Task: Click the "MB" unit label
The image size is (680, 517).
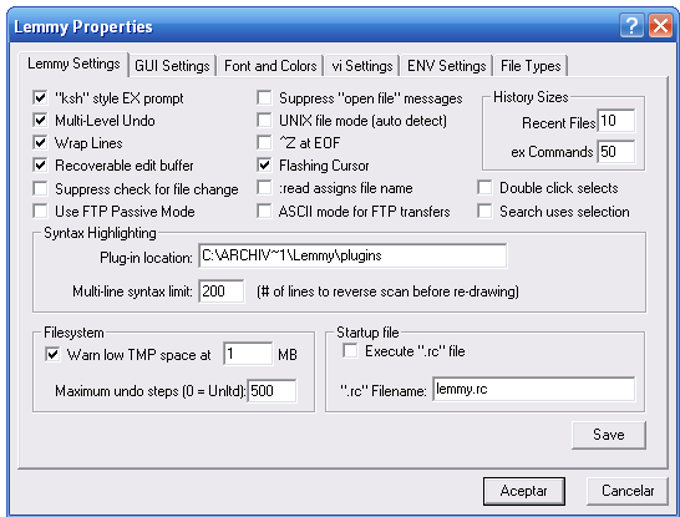Action: 288,355
